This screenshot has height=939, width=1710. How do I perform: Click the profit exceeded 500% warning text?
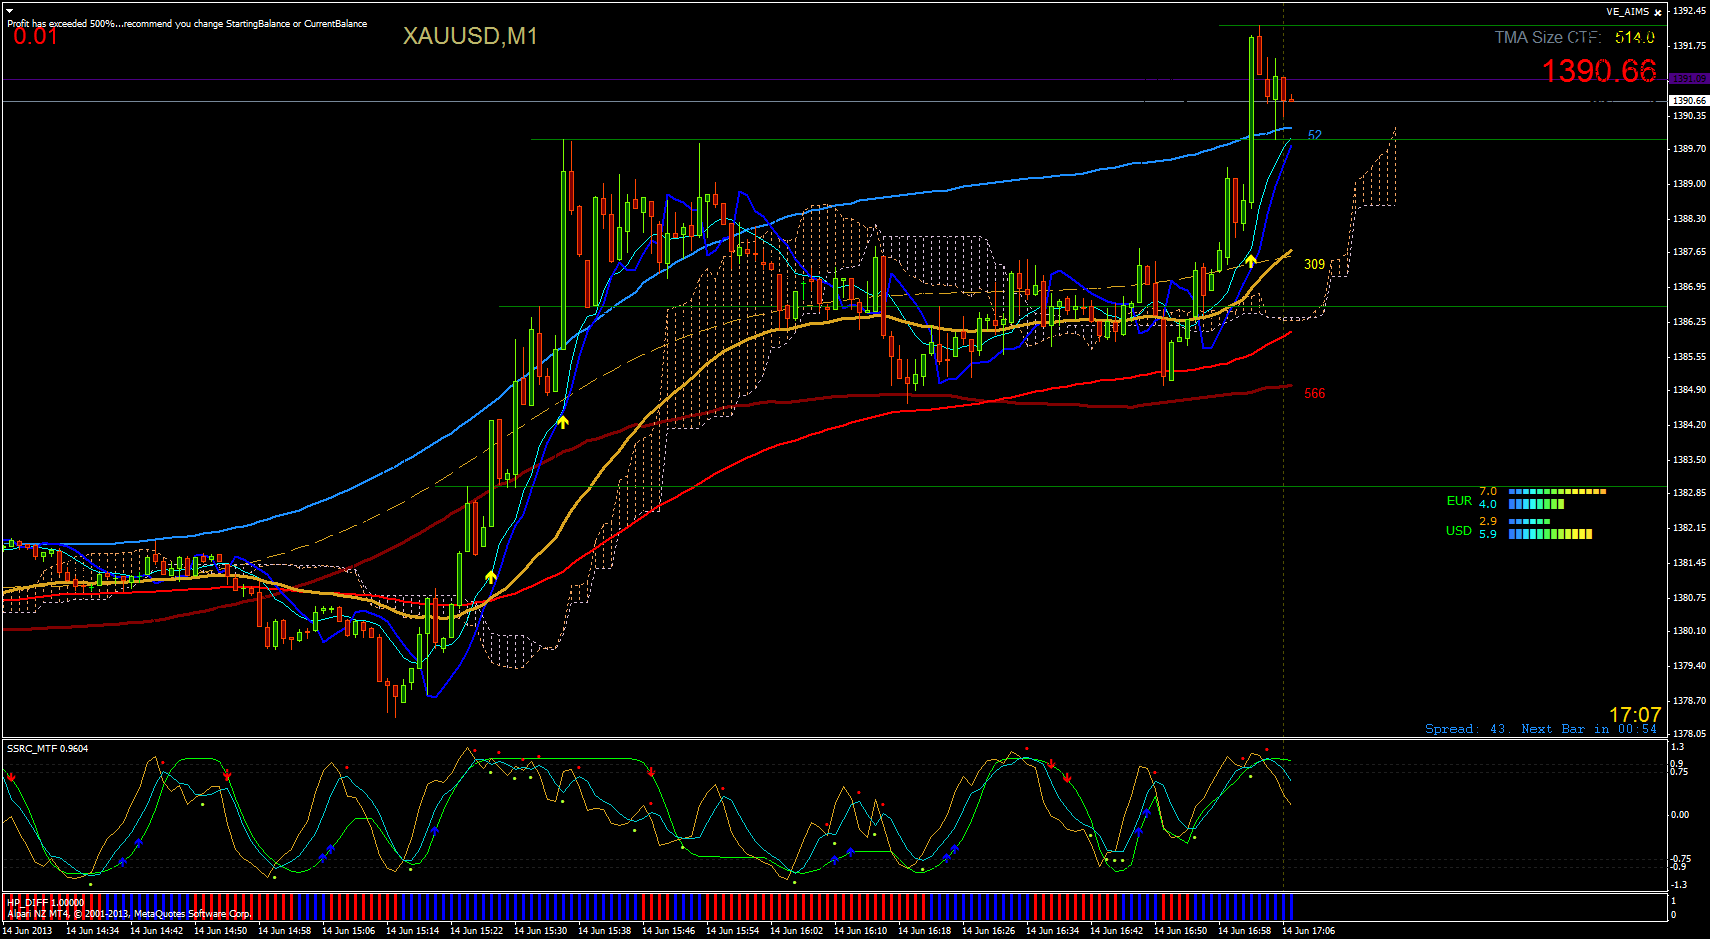pos(187,23)
